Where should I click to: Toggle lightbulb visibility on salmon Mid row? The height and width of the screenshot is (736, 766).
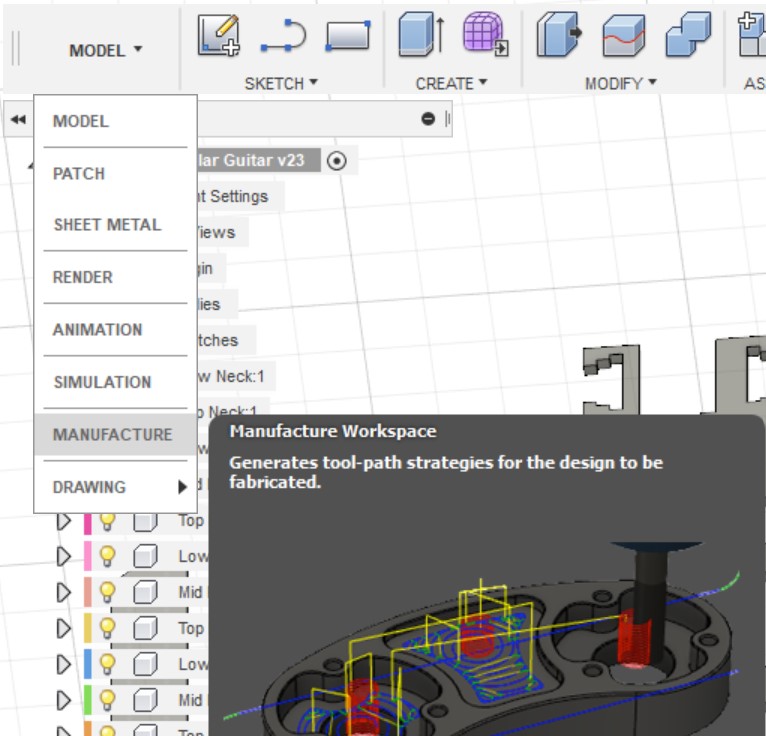[x=107, y=592]
